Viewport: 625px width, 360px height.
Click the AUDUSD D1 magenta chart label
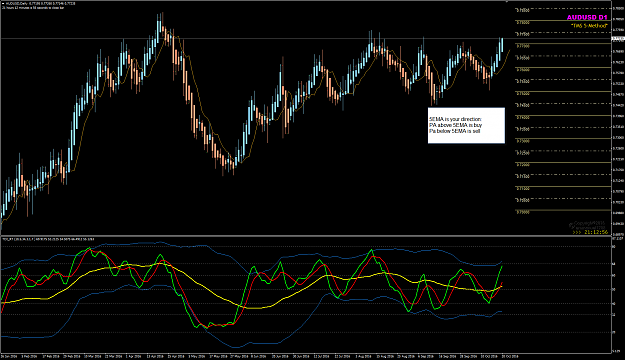[587, 18]
